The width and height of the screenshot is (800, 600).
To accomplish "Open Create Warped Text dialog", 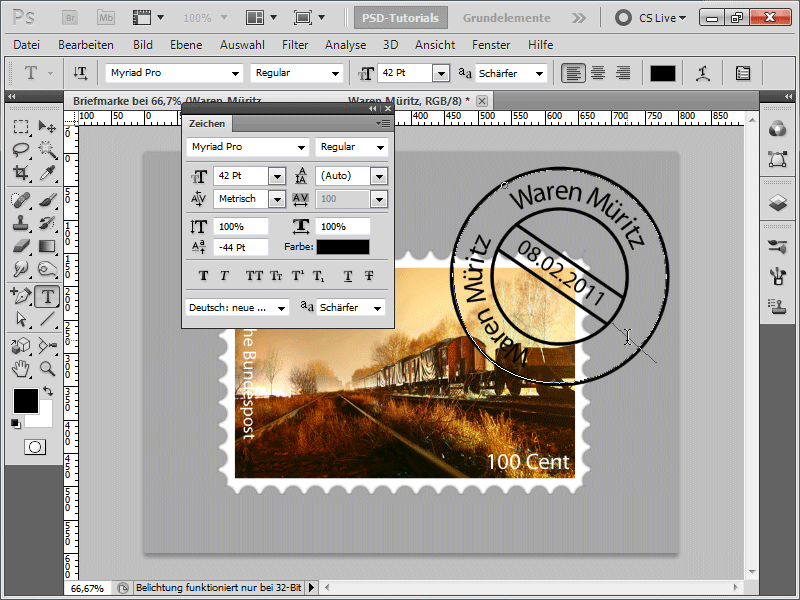I will (x=704, y=73).
